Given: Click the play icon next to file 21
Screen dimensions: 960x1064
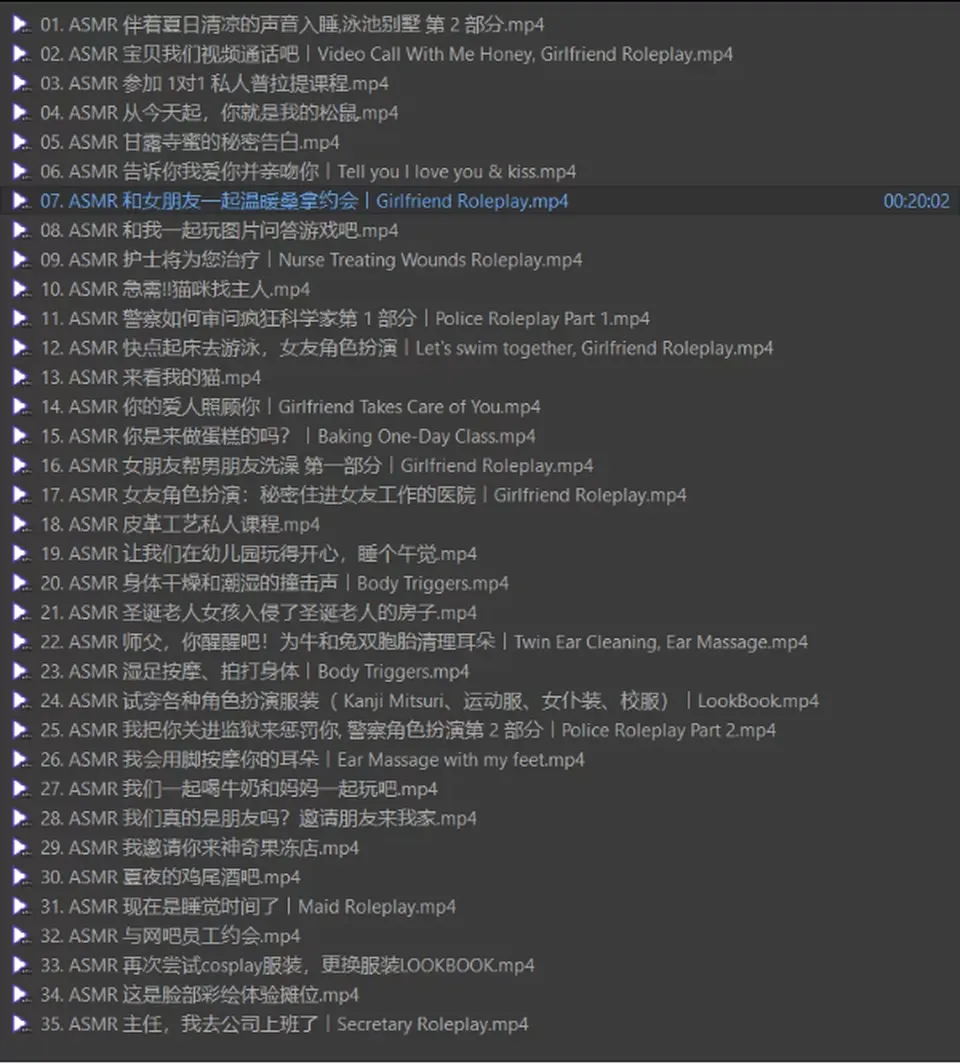Looking at the screenshot, I should pos(22,613).
